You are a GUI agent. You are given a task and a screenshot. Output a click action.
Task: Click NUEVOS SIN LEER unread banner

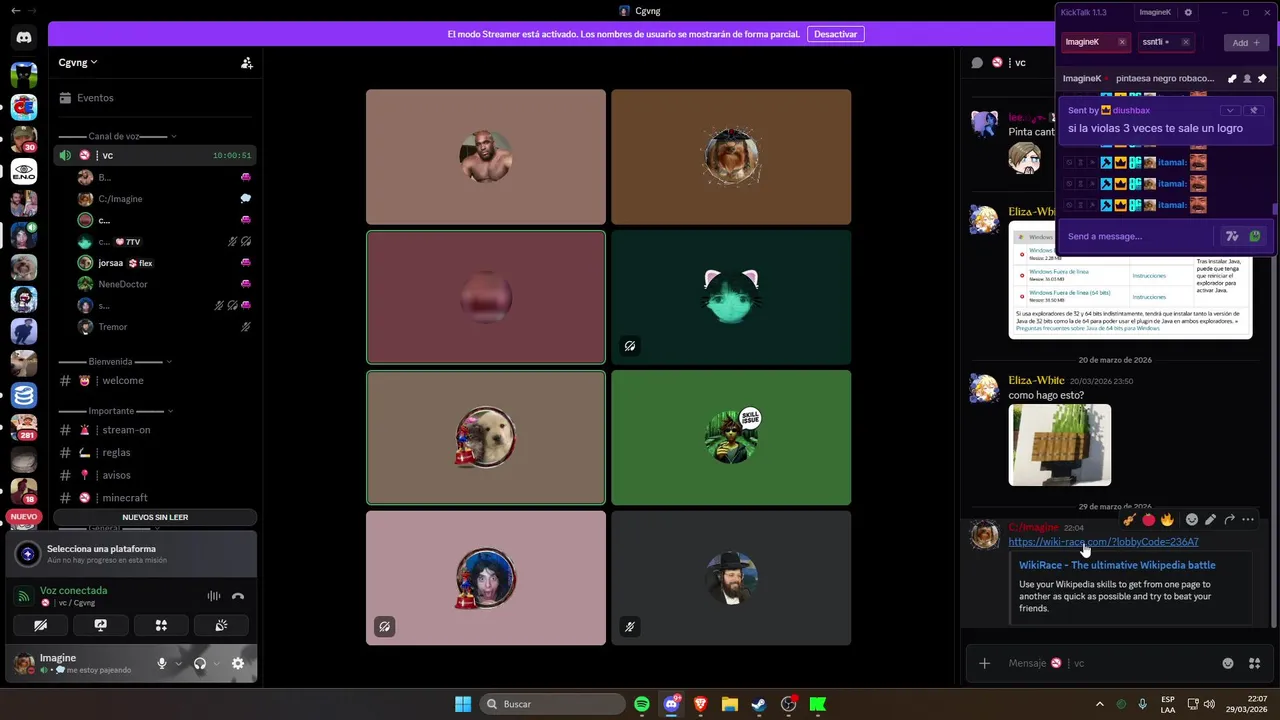tap(155, 517)
